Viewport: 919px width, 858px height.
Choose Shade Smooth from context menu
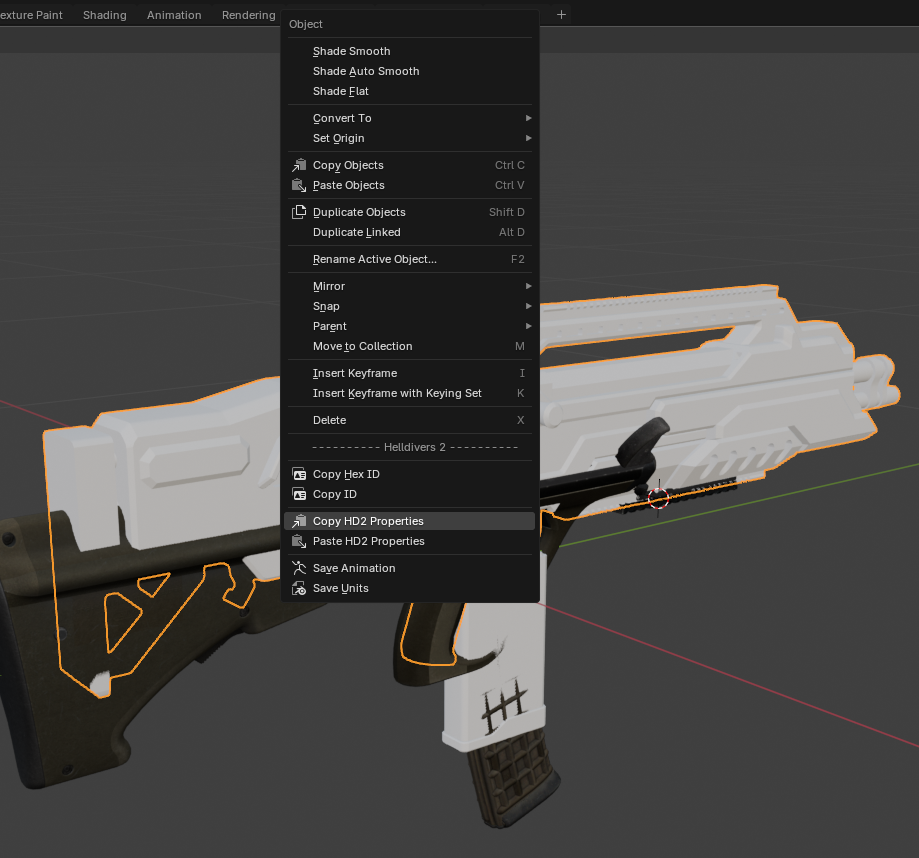coord(352,51)
